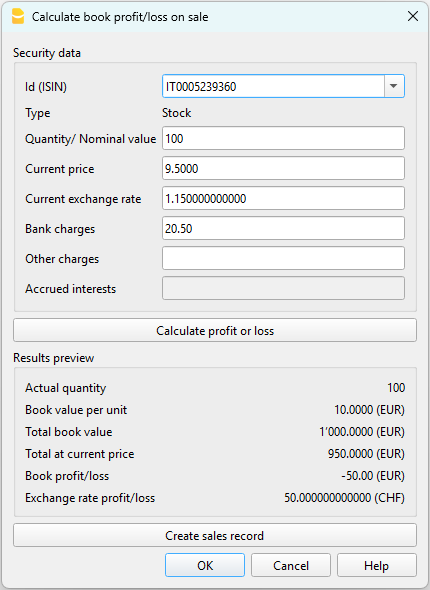Close the Calculate book profit/loss dialog

coord(413,16)
